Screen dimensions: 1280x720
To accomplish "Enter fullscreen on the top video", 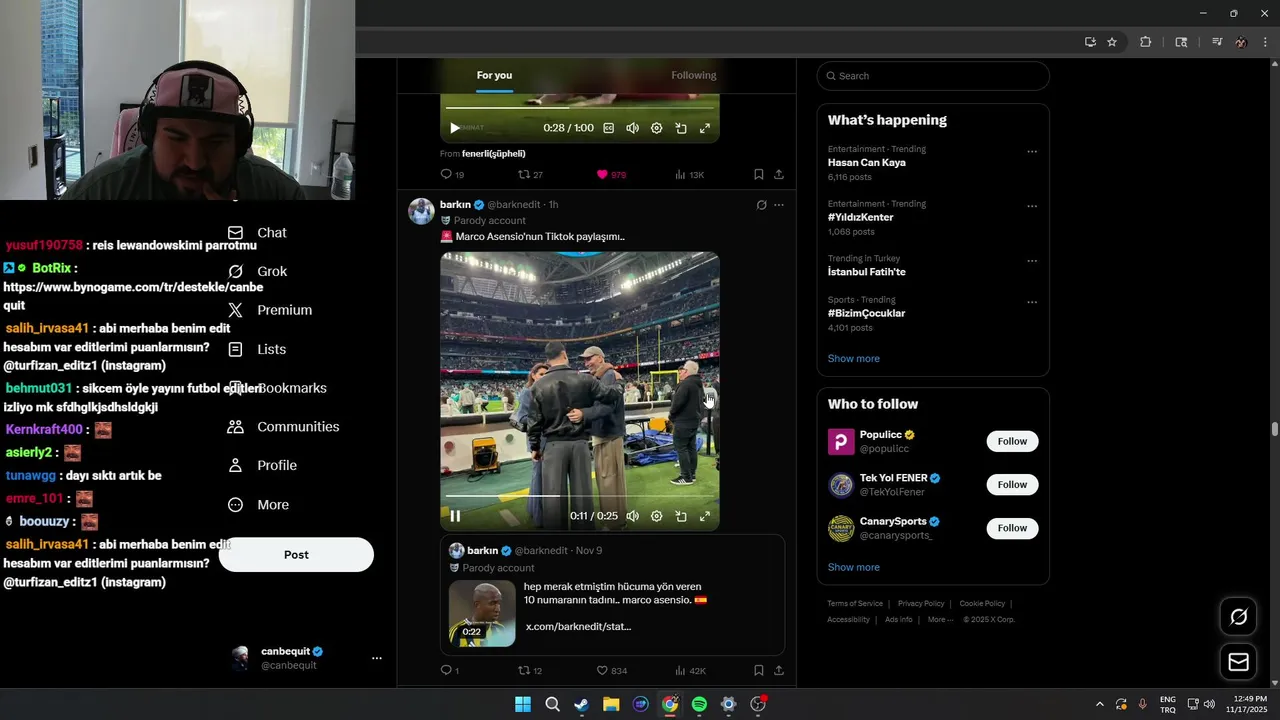I will pos(705,128).
